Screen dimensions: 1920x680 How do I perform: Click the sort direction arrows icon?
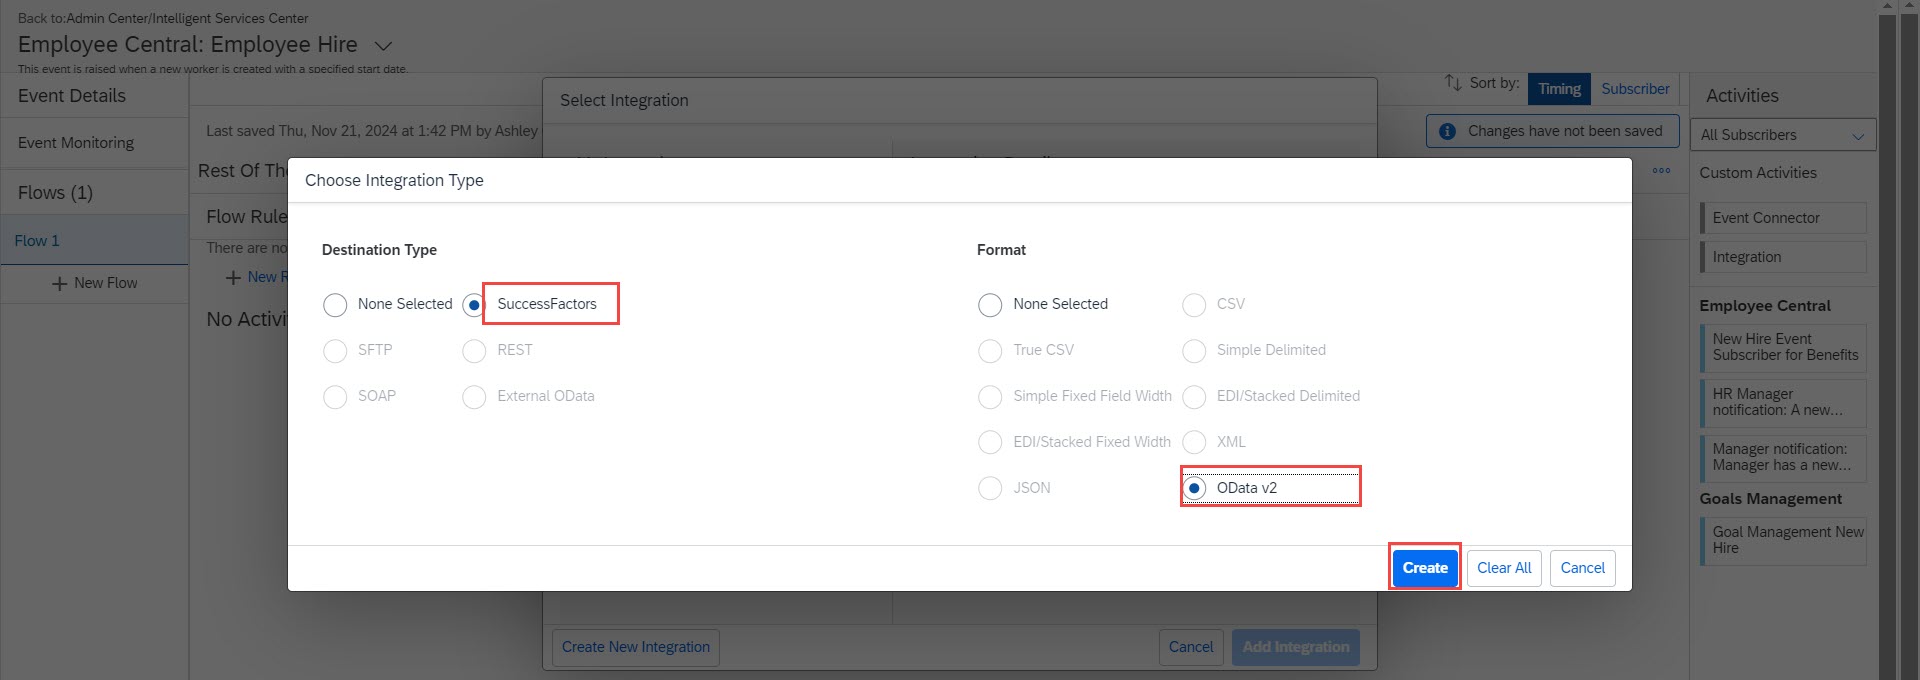point(1453,83)
